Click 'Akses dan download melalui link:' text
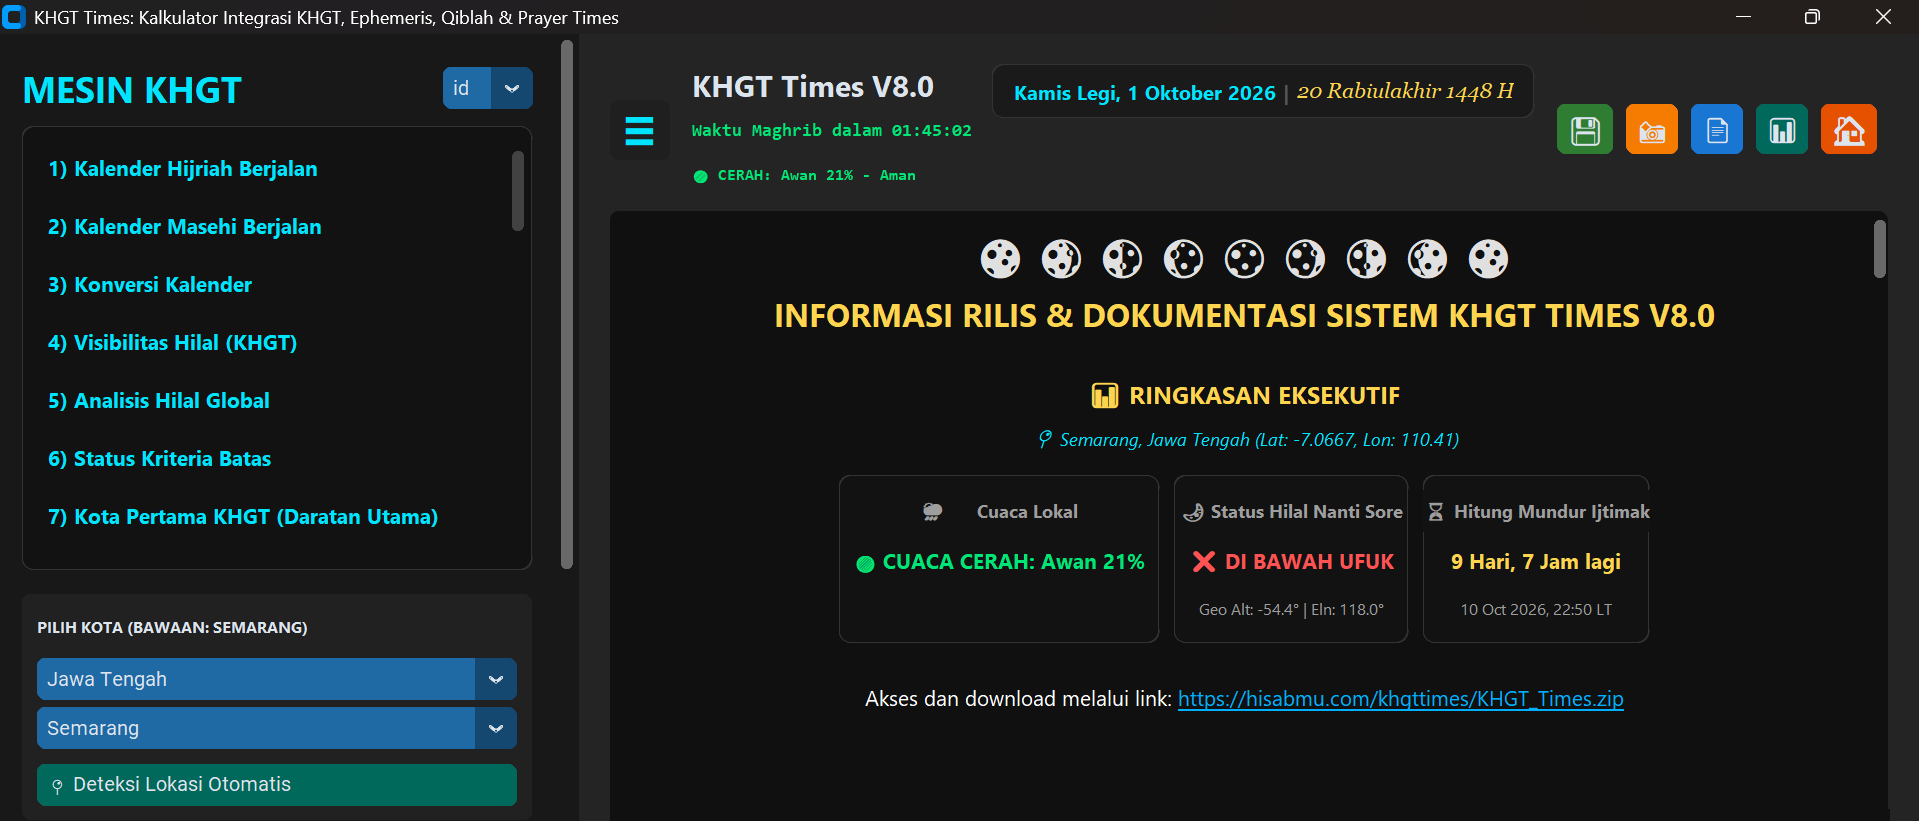The height and width of the screenshot is (821, 1919). (x=1018, y=699)
